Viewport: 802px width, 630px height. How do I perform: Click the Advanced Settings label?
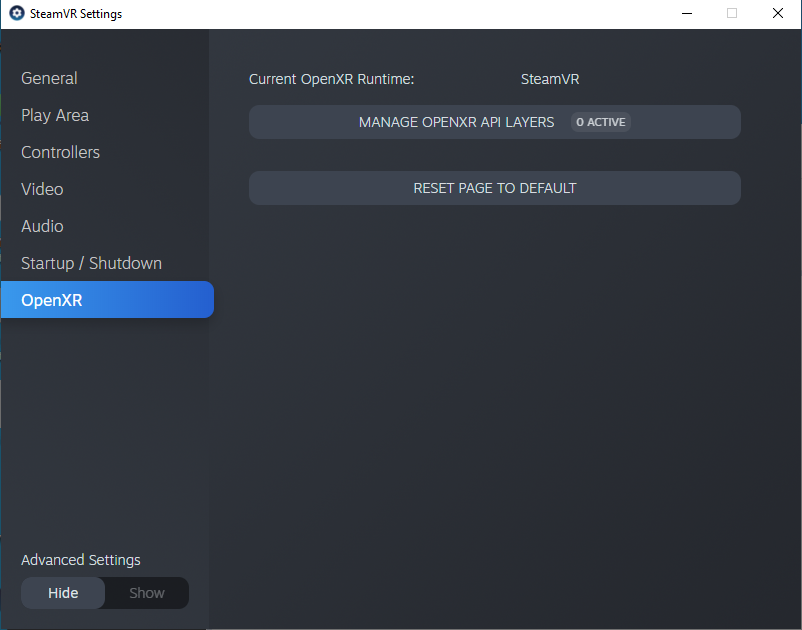[x=81, y=560]
